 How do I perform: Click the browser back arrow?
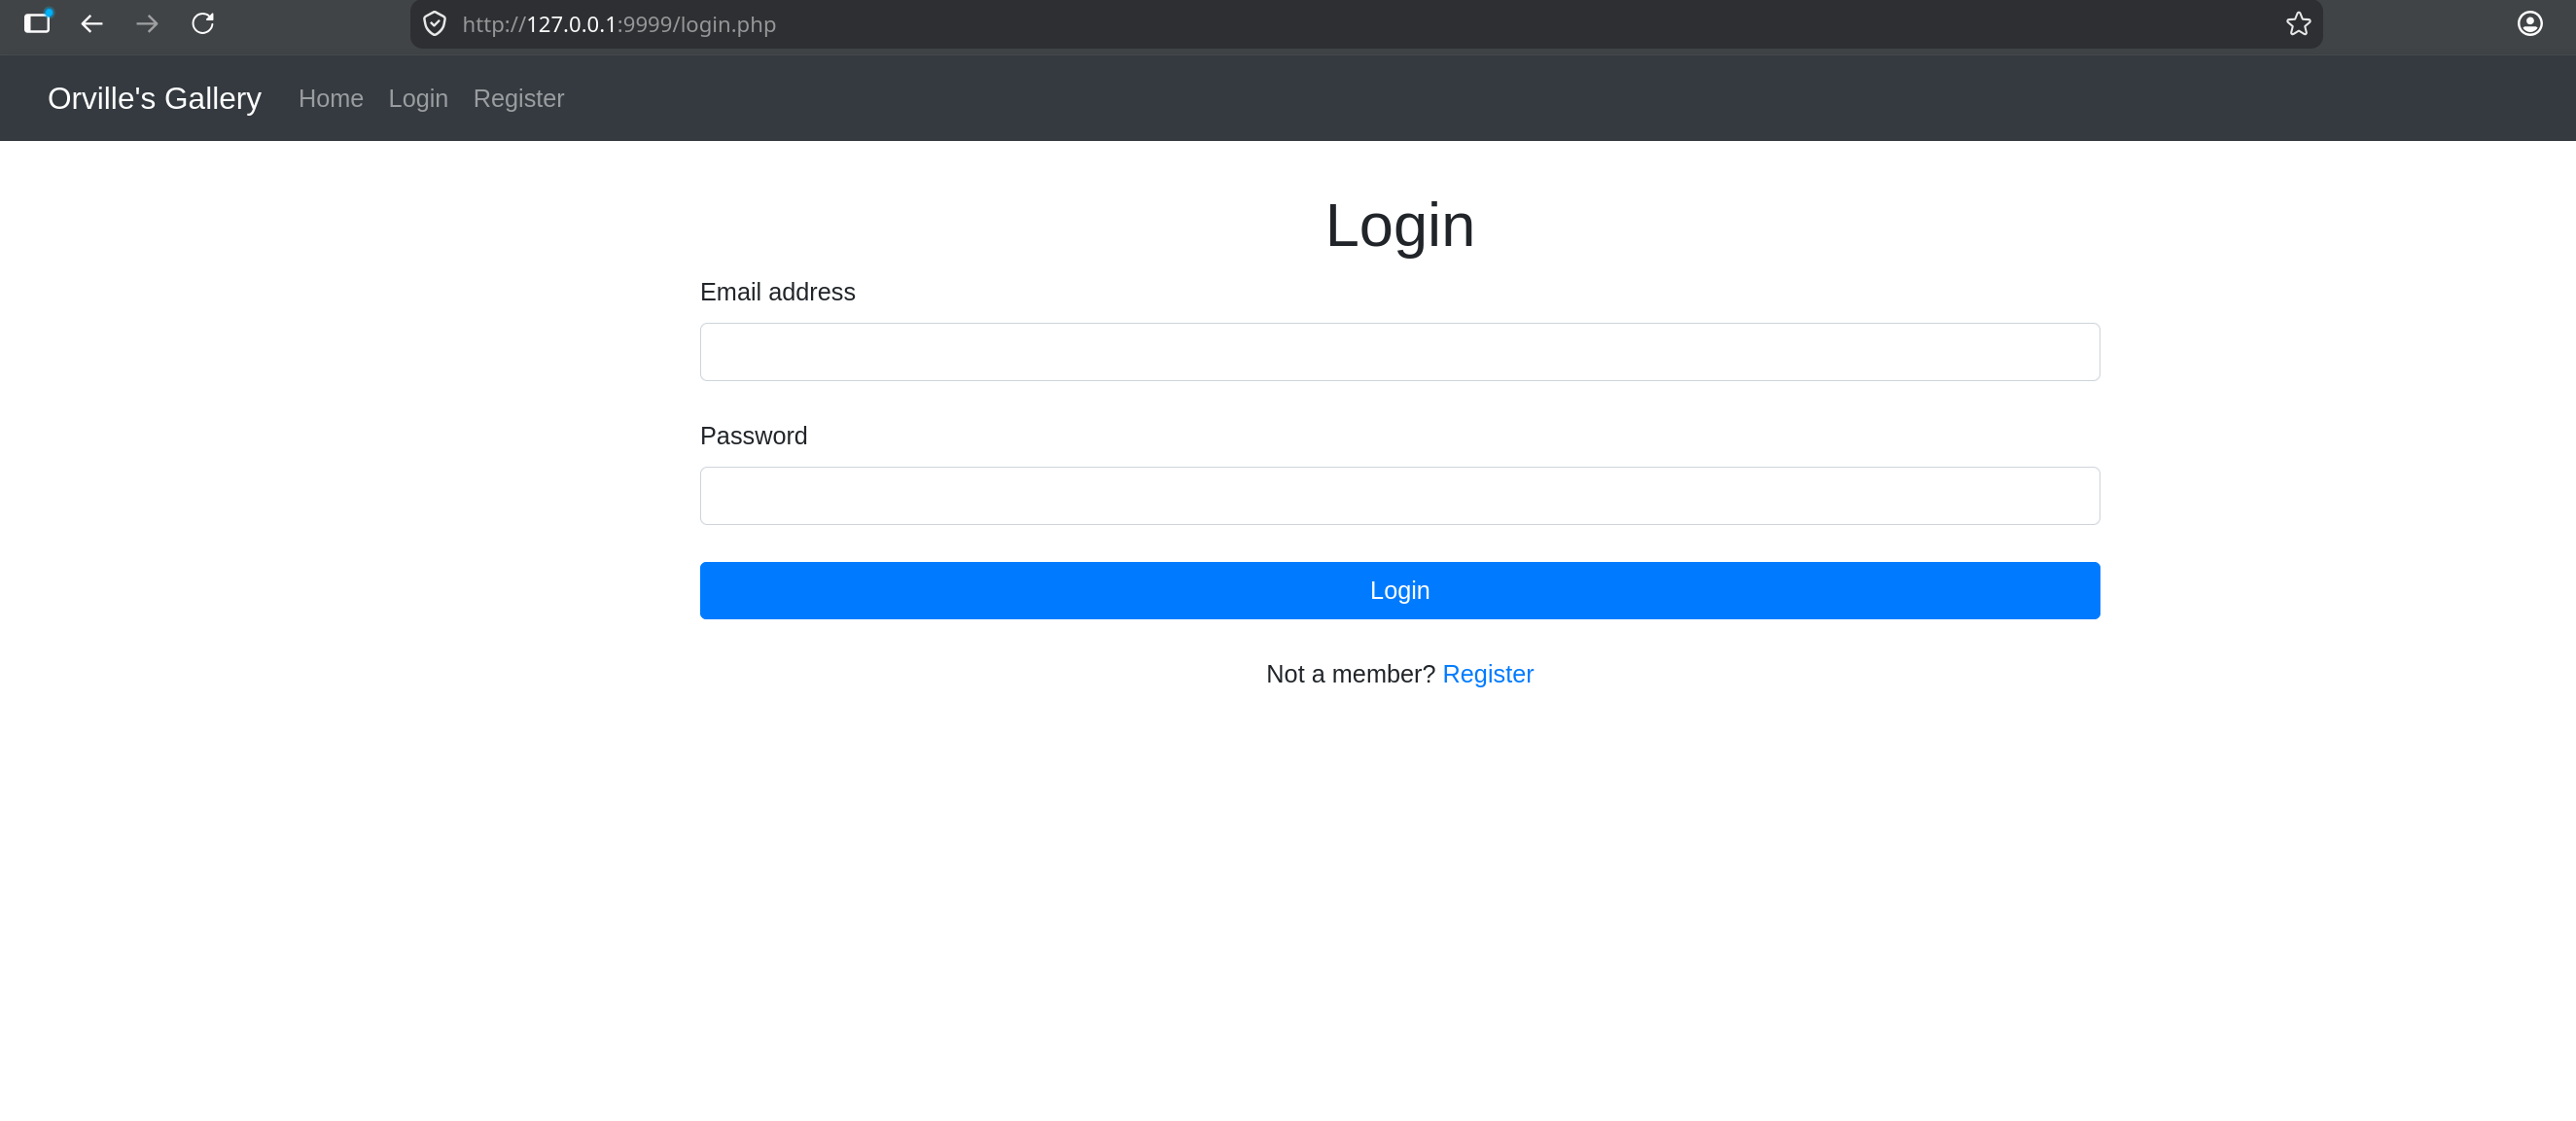[92, 24]
